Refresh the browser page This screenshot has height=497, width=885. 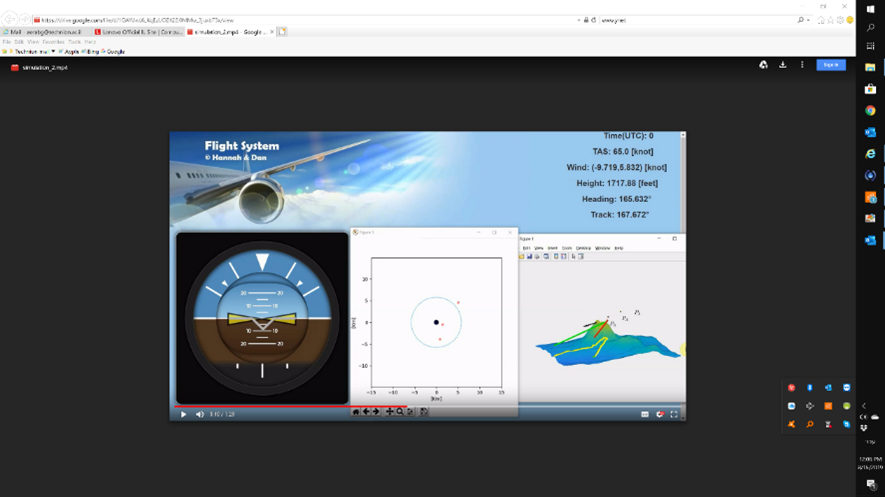point(594,20)
